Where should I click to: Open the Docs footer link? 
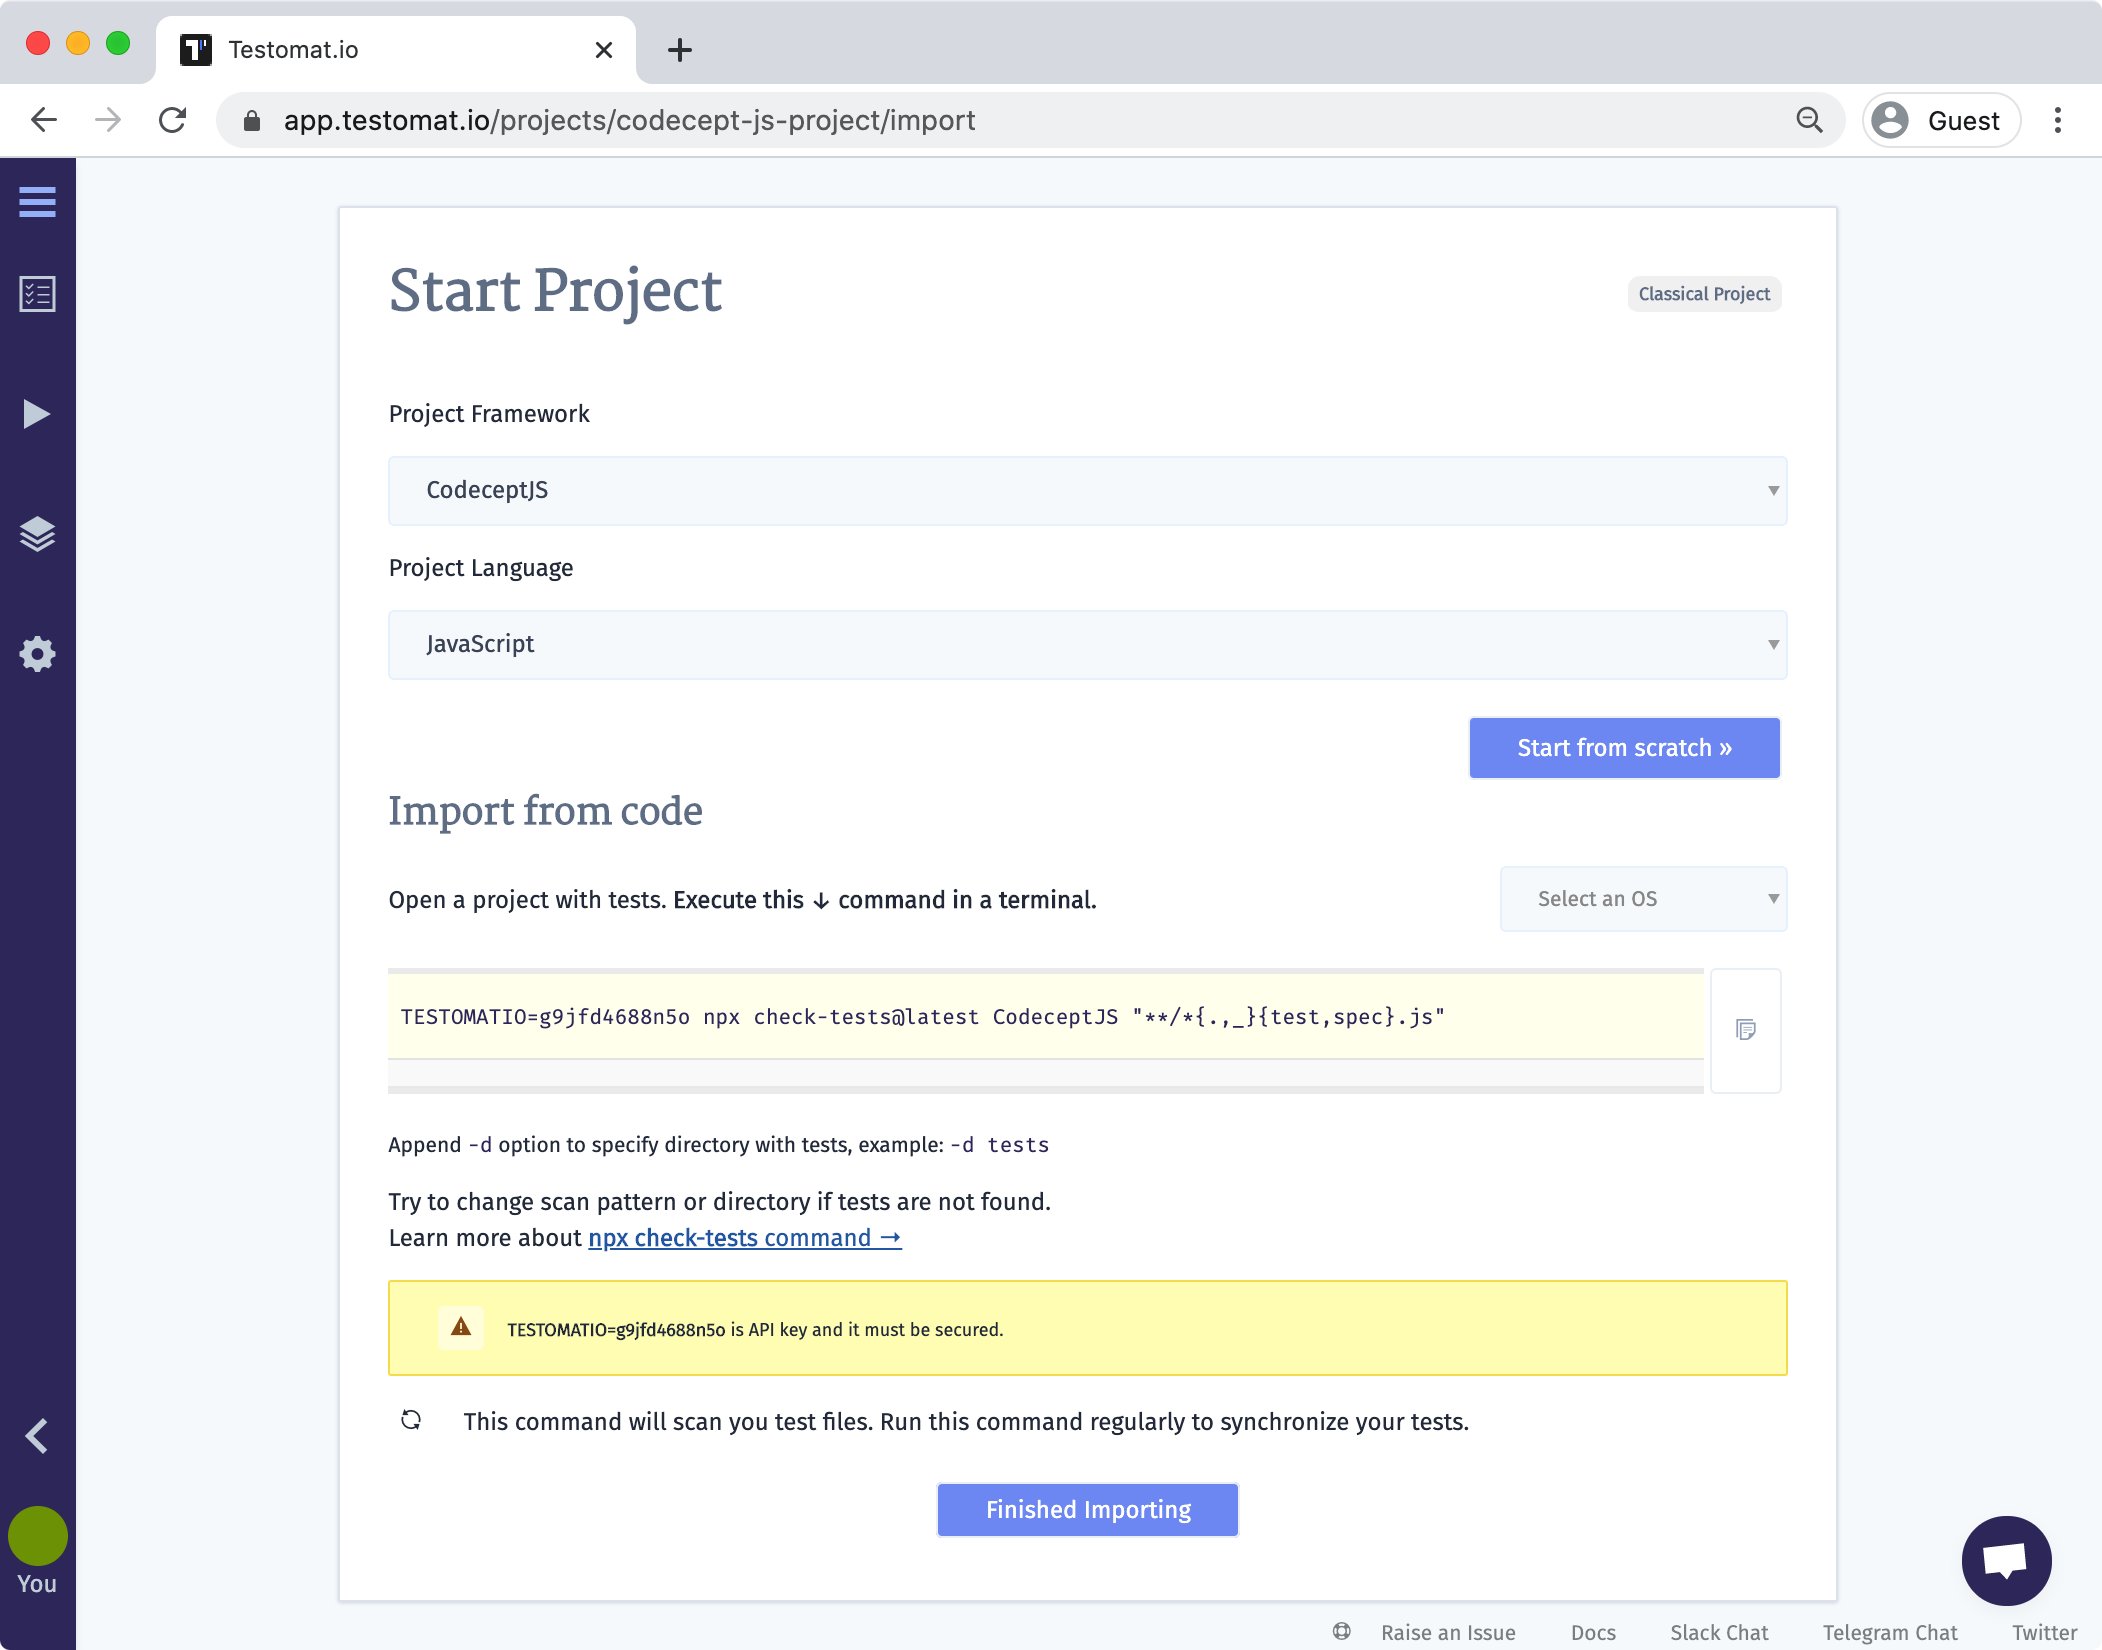[x=1593, y=1632]
